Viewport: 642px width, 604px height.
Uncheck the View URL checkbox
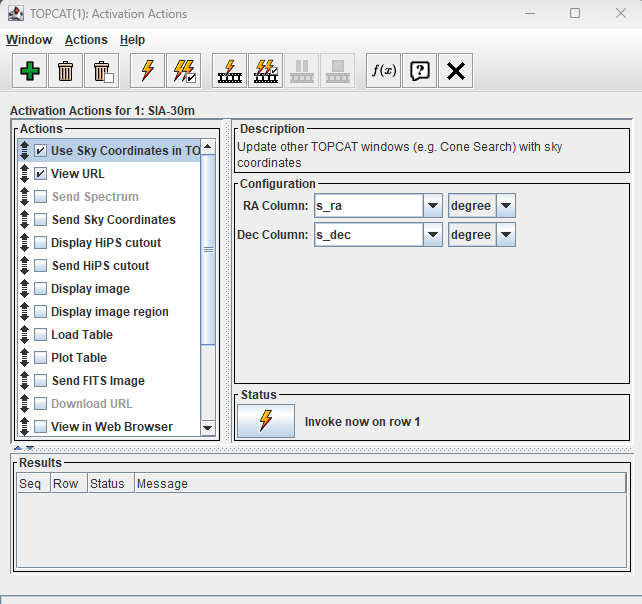[41, 174]
